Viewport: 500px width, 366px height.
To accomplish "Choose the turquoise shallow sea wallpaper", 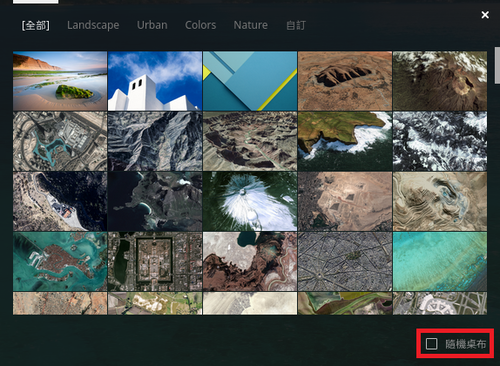I will pyautogui.click(x=440, y=262).
